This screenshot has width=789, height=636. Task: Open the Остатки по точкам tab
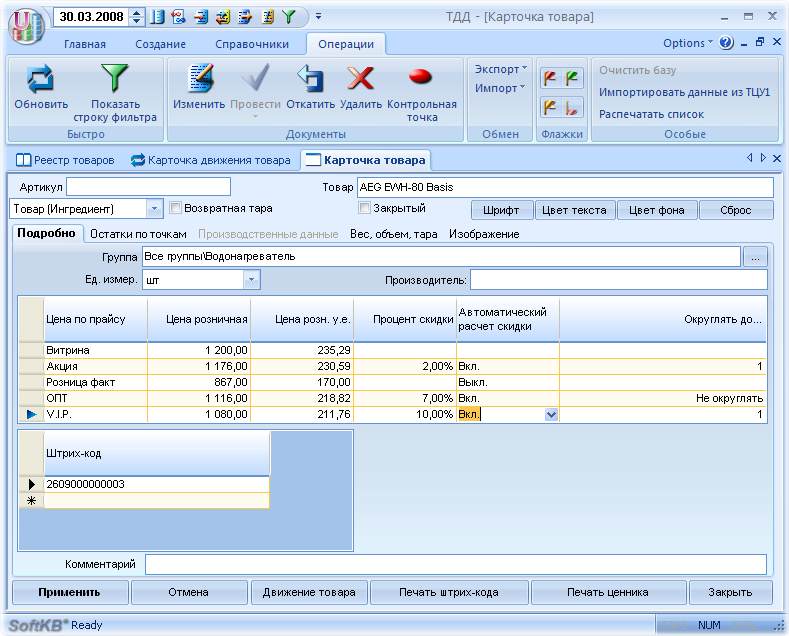pos(138,233)
